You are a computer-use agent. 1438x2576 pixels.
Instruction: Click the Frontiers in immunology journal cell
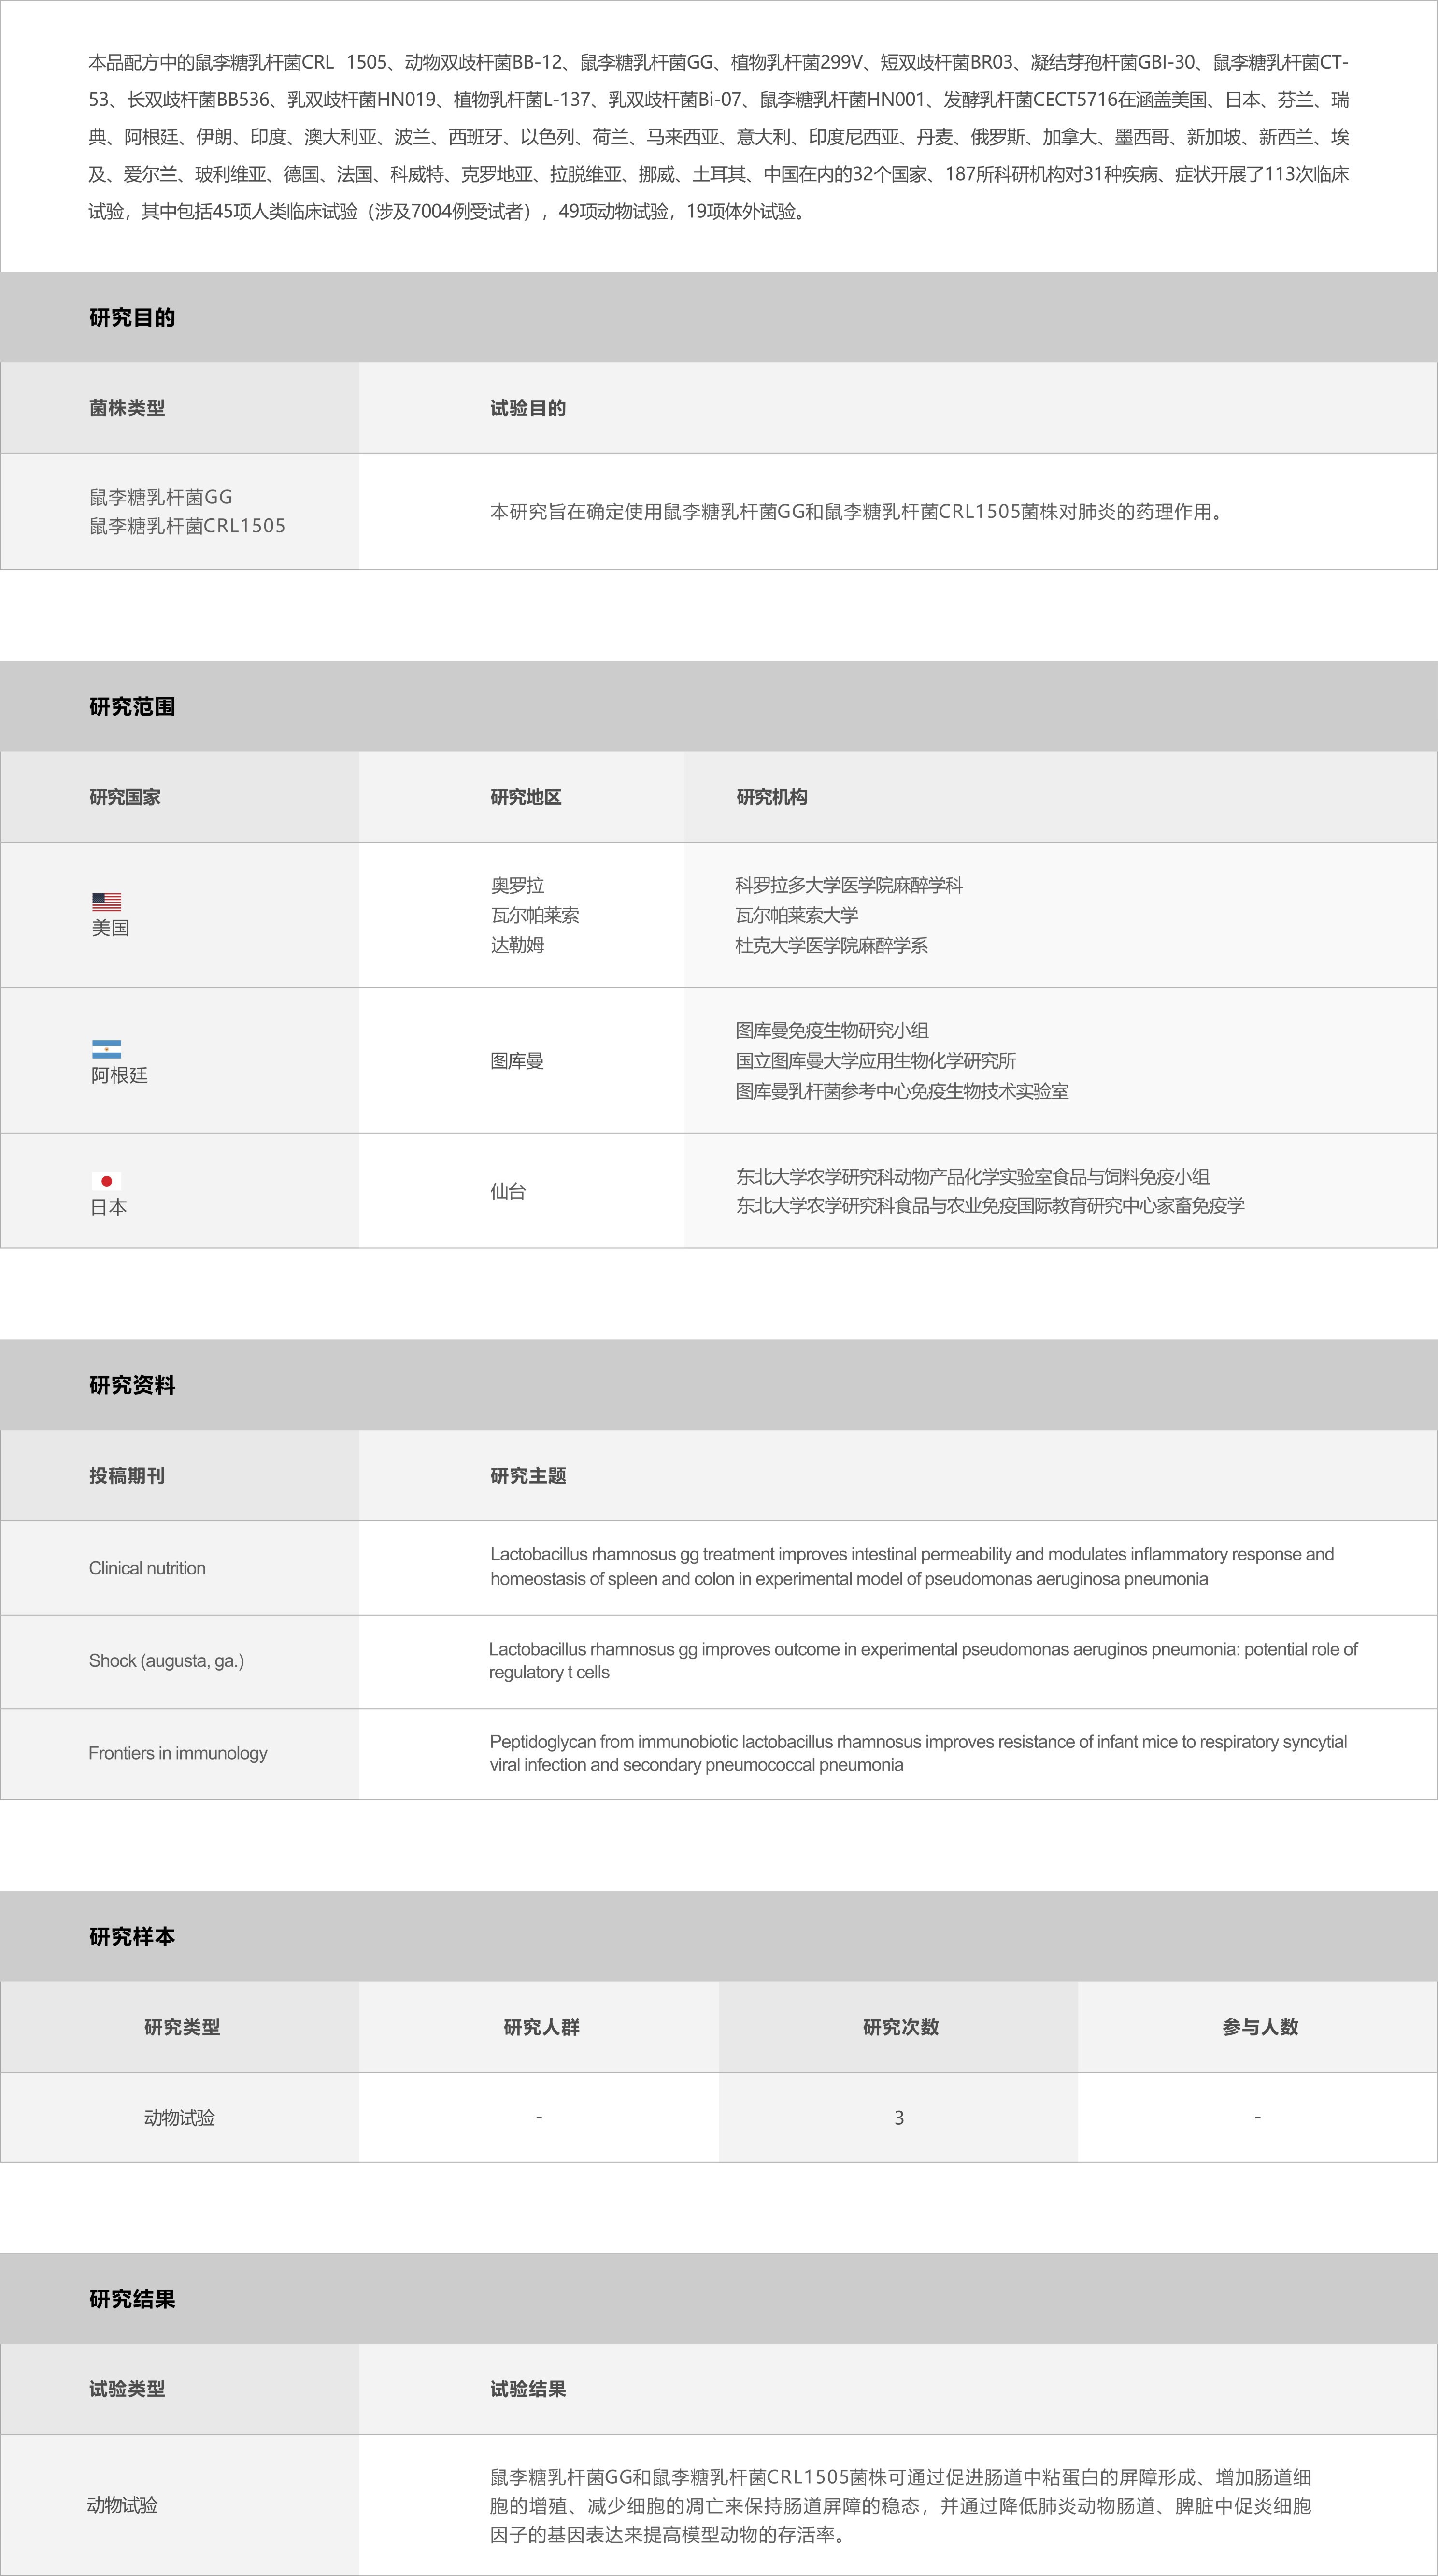tap(178, 1753)
